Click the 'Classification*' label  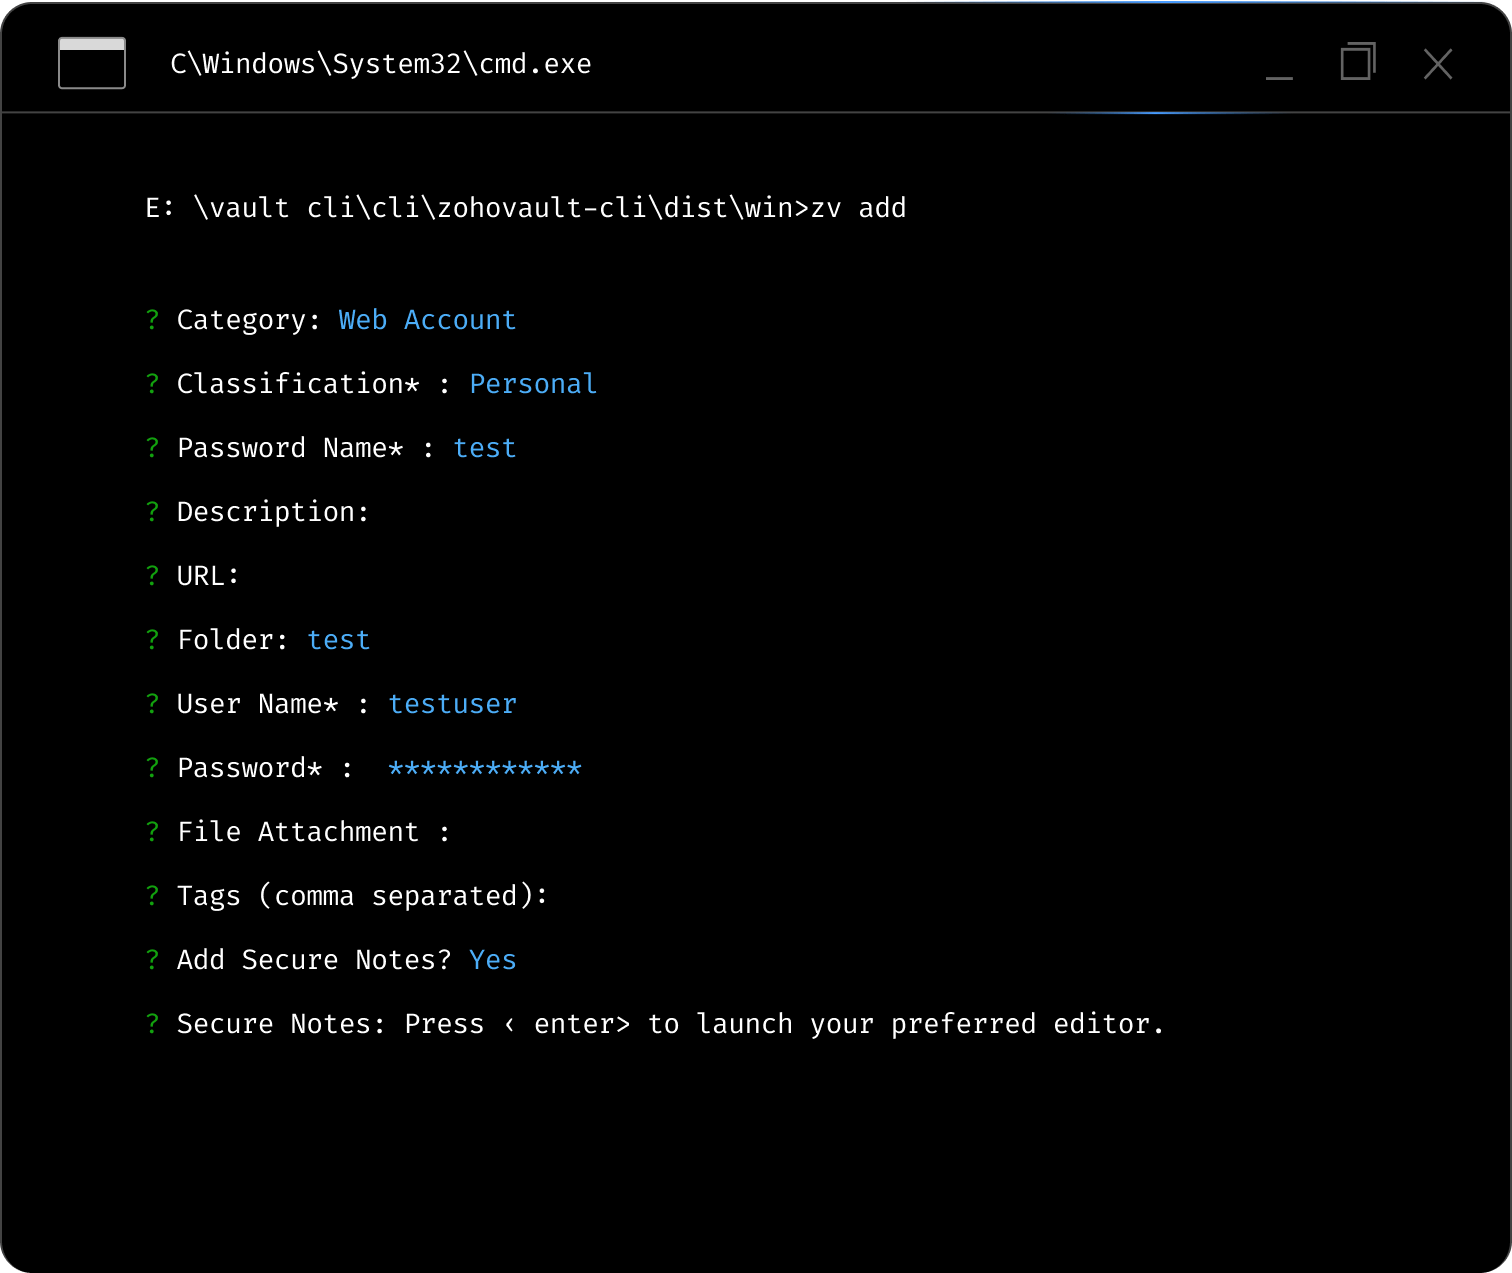point(298,384)
